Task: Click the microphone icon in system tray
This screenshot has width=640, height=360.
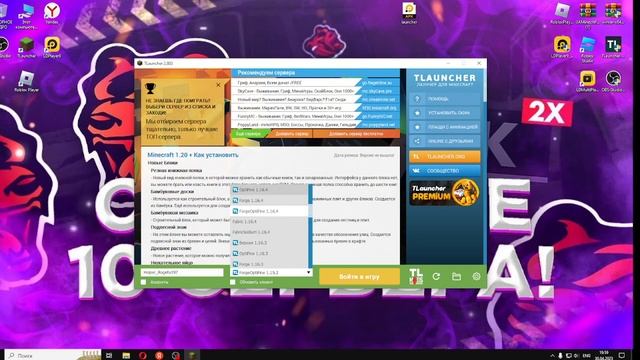Action: click(560, 356)
